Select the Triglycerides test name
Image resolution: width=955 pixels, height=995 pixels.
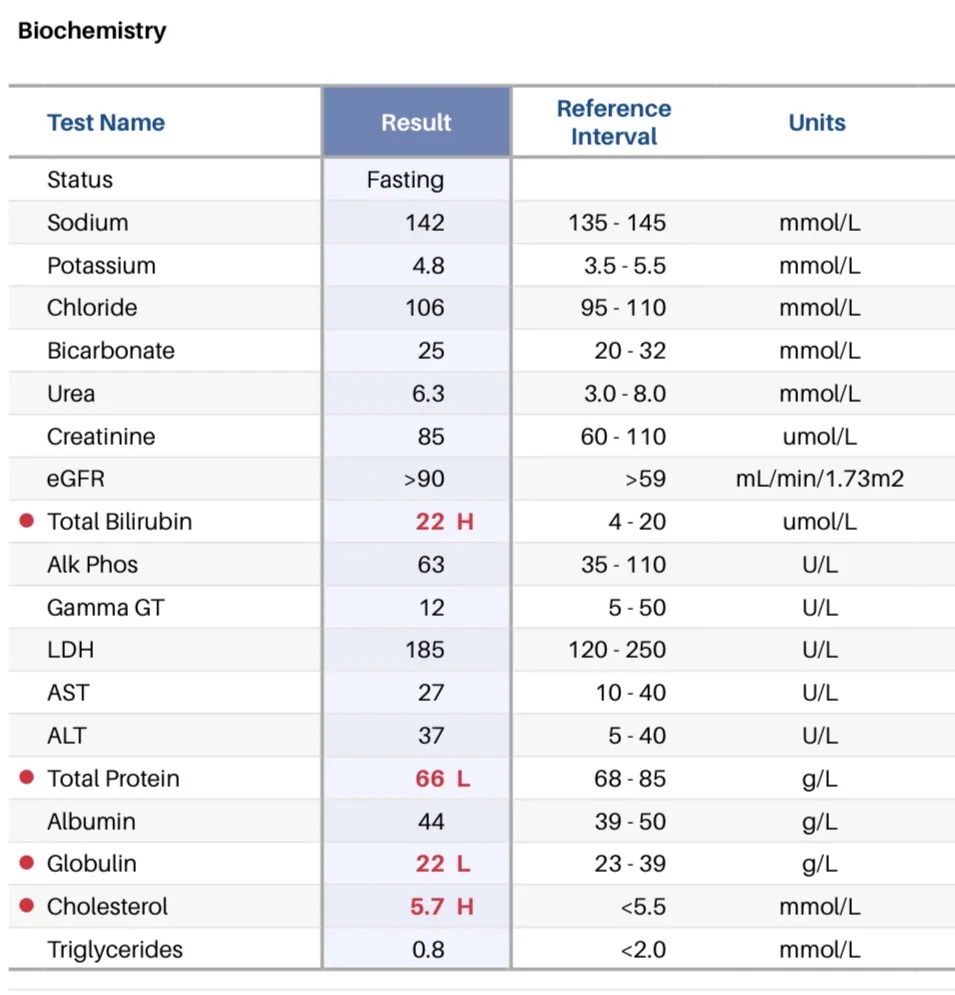[115, 950]
